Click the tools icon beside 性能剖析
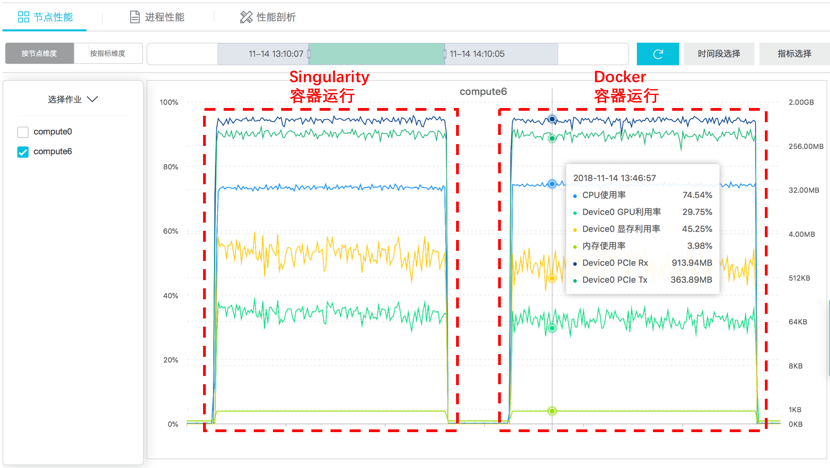The image size is (830, 468). click(x=246, y=17)
